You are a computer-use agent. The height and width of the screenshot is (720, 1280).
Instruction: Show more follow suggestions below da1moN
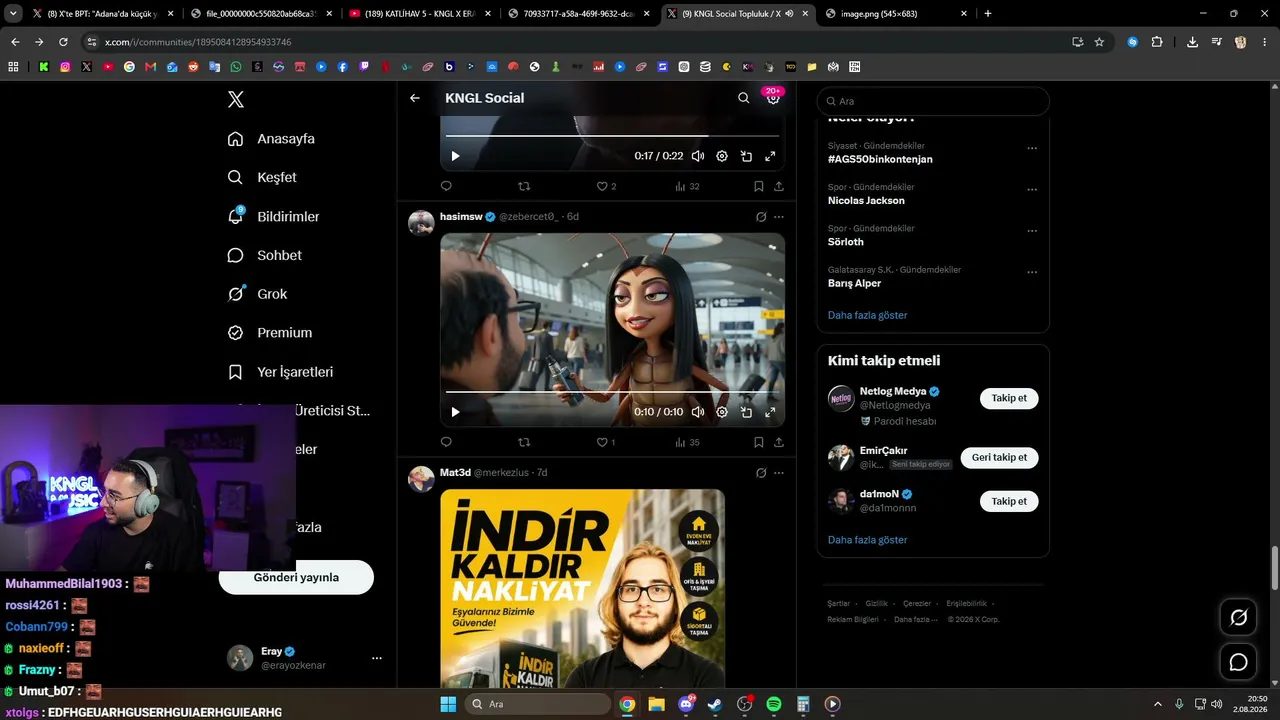click(x=868, y=540)
